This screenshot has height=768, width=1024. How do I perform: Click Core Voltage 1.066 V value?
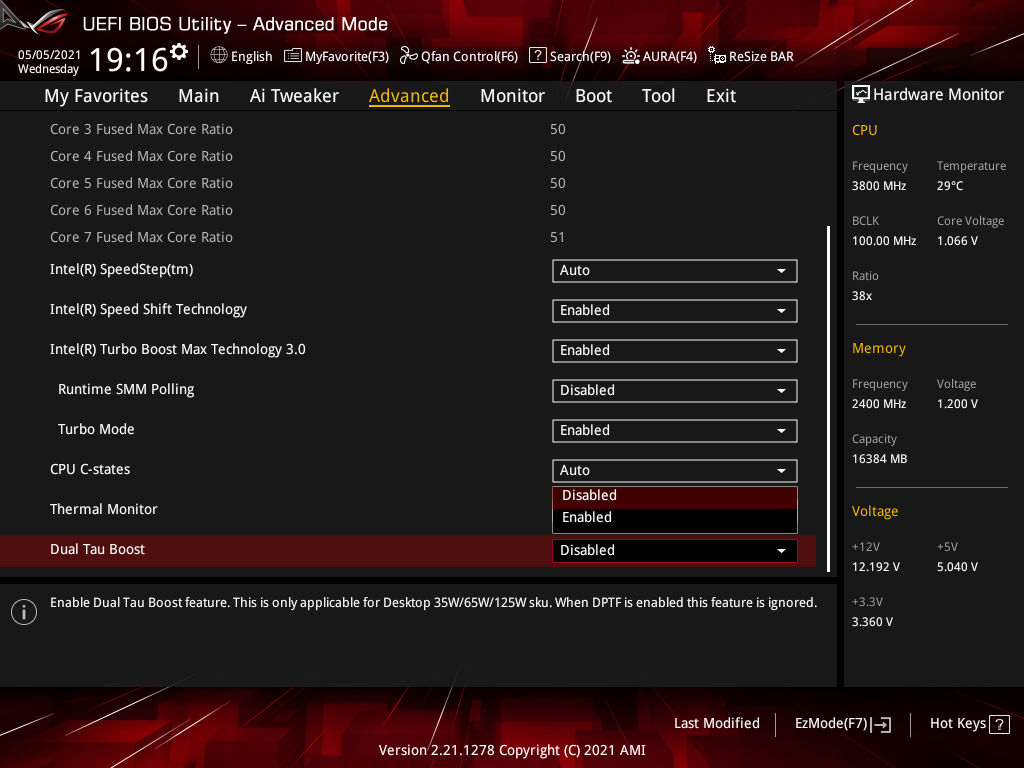[957, 241]
